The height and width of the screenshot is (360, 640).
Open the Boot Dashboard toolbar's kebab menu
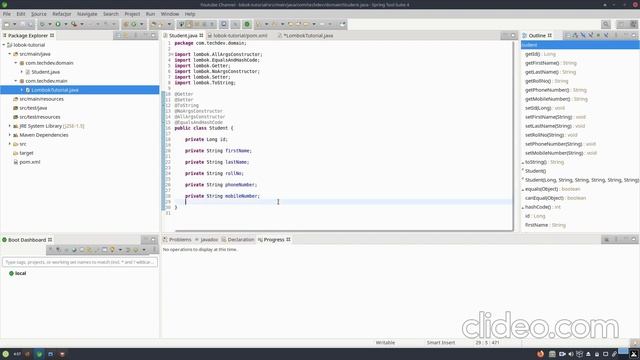pos(154,249)
